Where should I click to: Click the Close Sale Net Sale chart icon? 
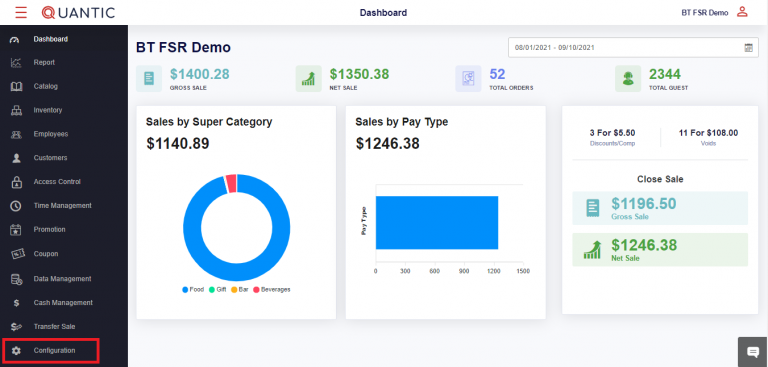[592, 249]
